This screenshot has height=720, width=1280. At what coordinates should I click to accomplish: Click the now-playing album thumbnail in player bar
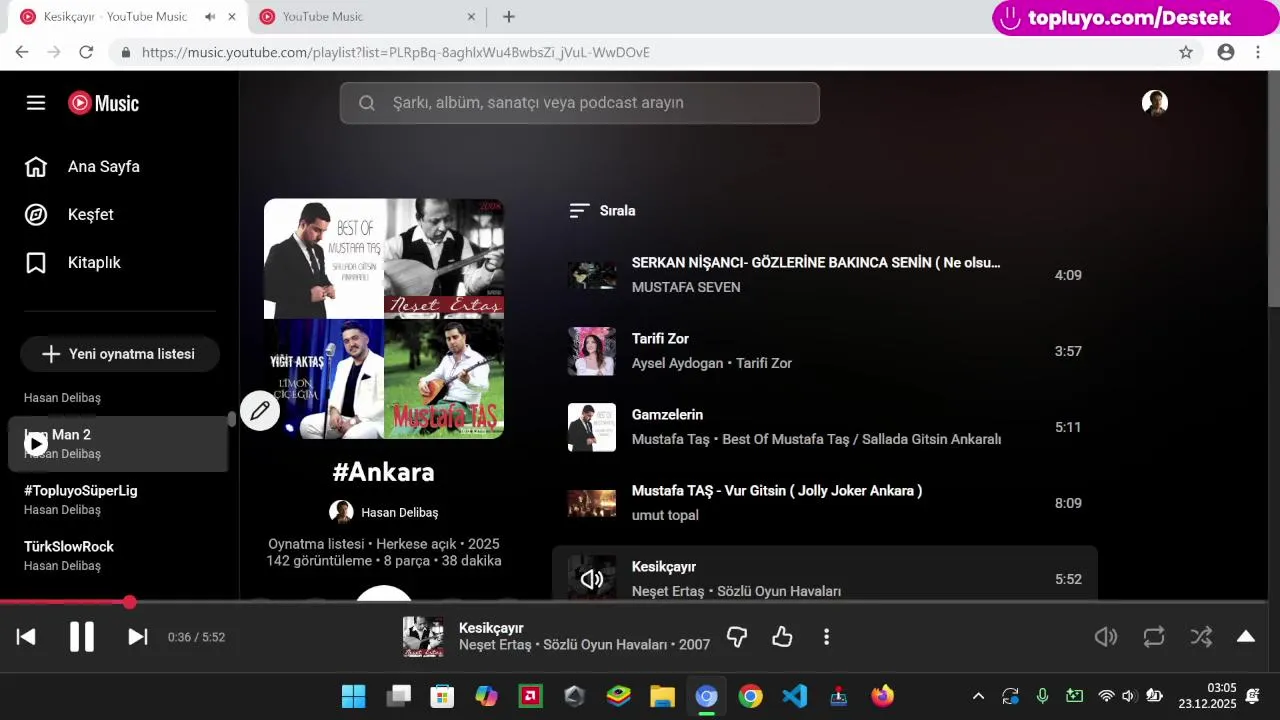(423, 637)
